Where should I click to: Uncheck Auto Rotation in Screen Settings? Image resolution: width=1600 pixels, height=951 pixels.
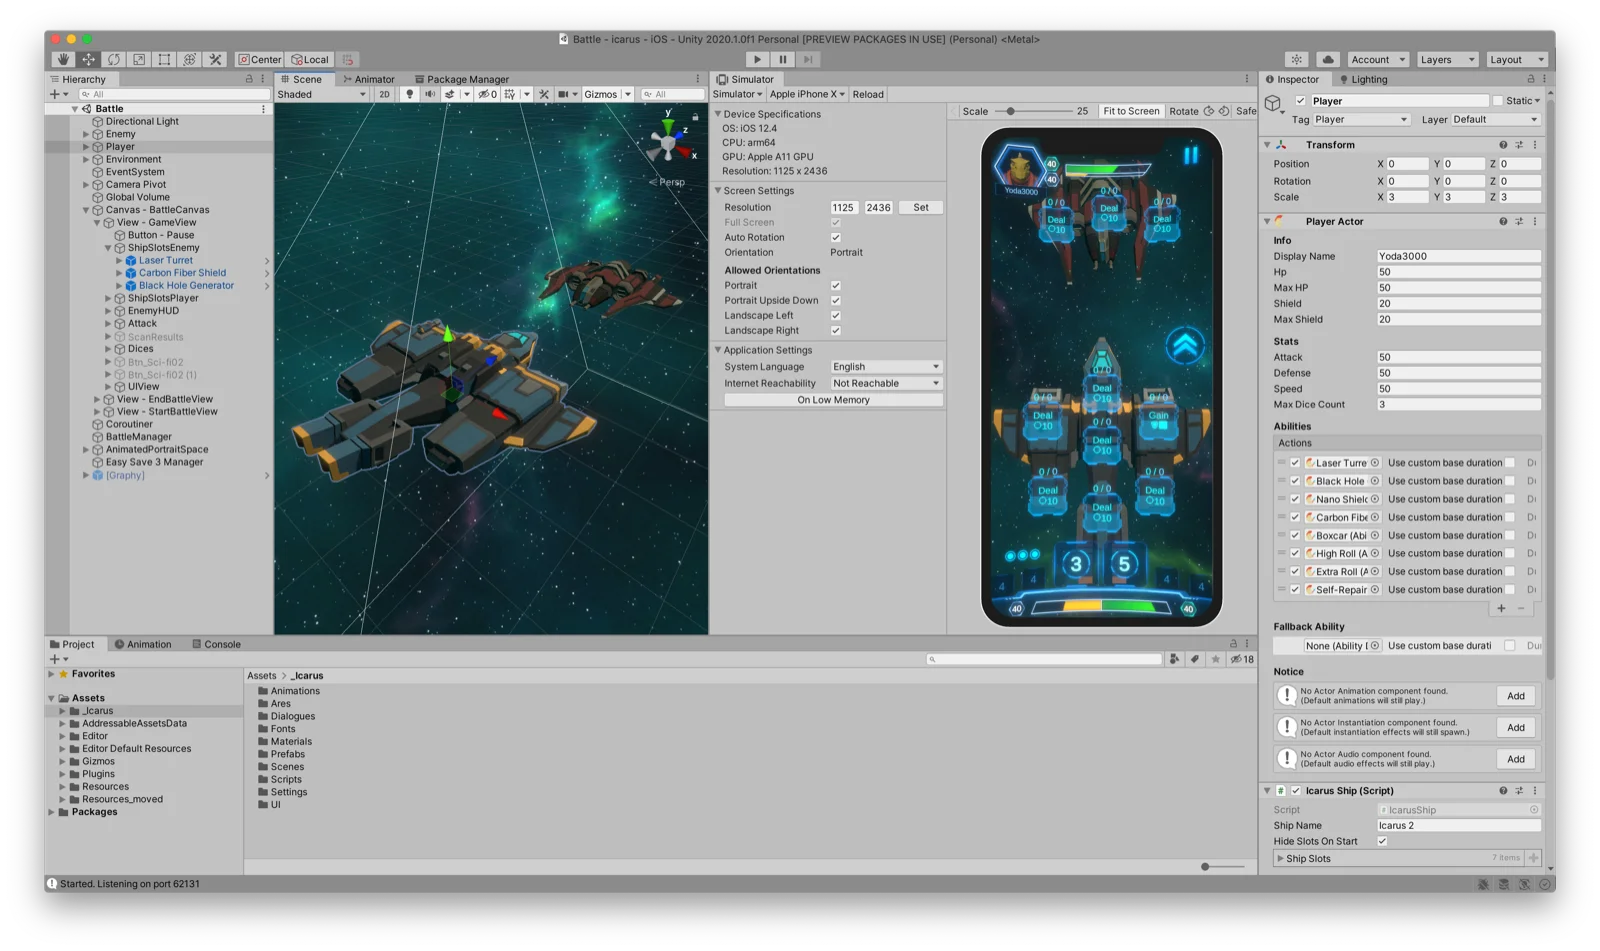click(x=836, y=237)
